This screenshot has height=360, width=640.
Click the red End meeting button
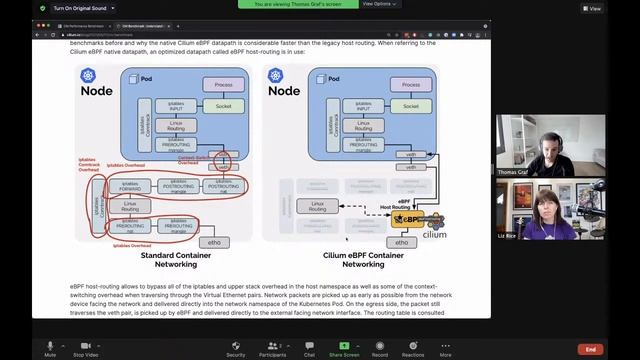(x=590, y=349)
